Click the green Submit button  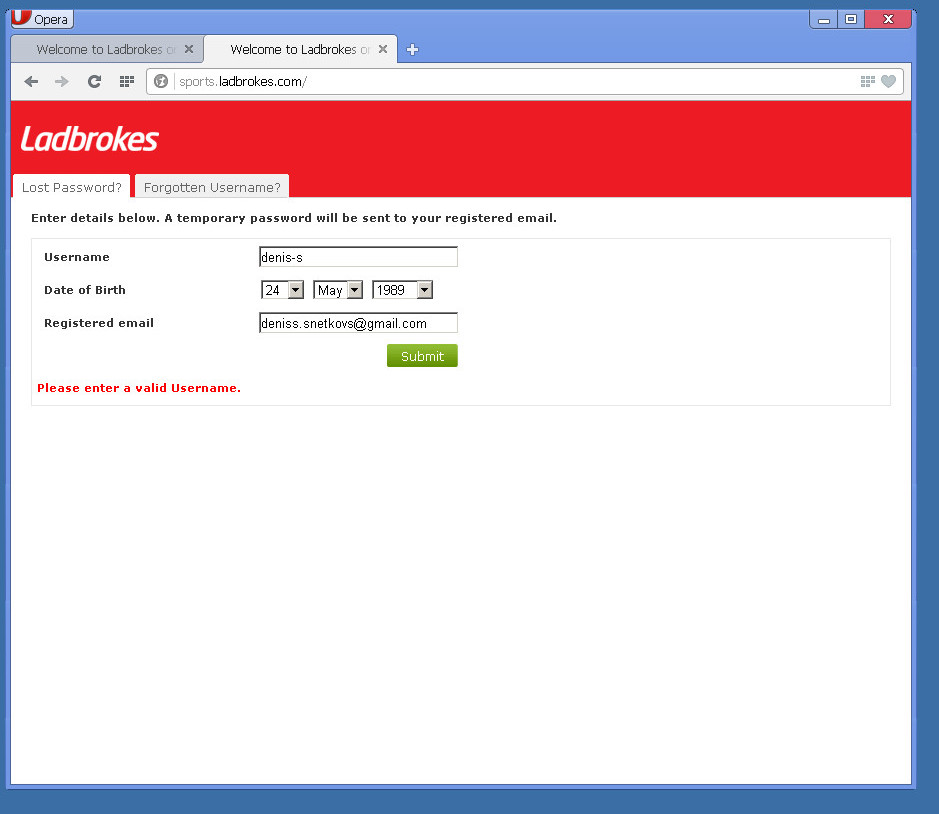pos(422,356)
